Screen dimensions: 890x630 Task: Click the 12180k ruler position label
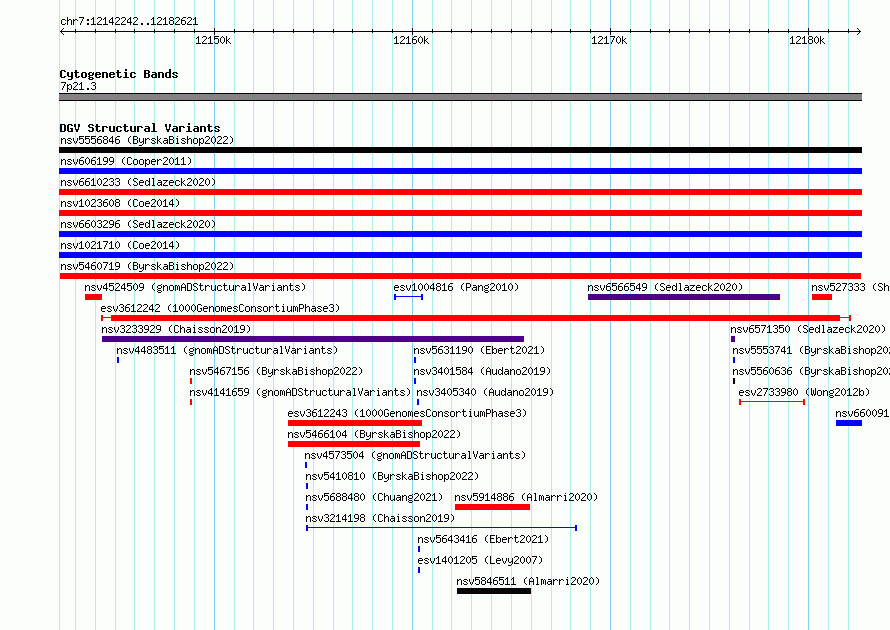click(807, 40)
